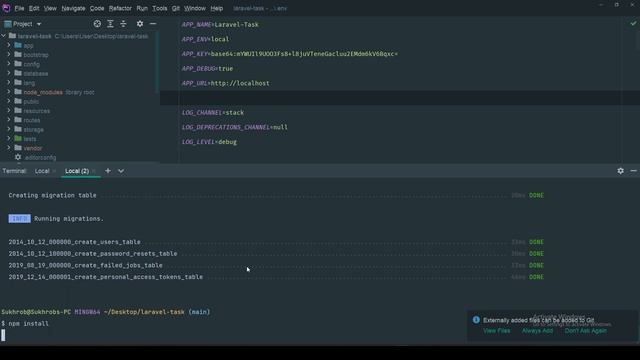Expand the storage folder
This screenshot has height=360, width=640.
coord(9,129)
